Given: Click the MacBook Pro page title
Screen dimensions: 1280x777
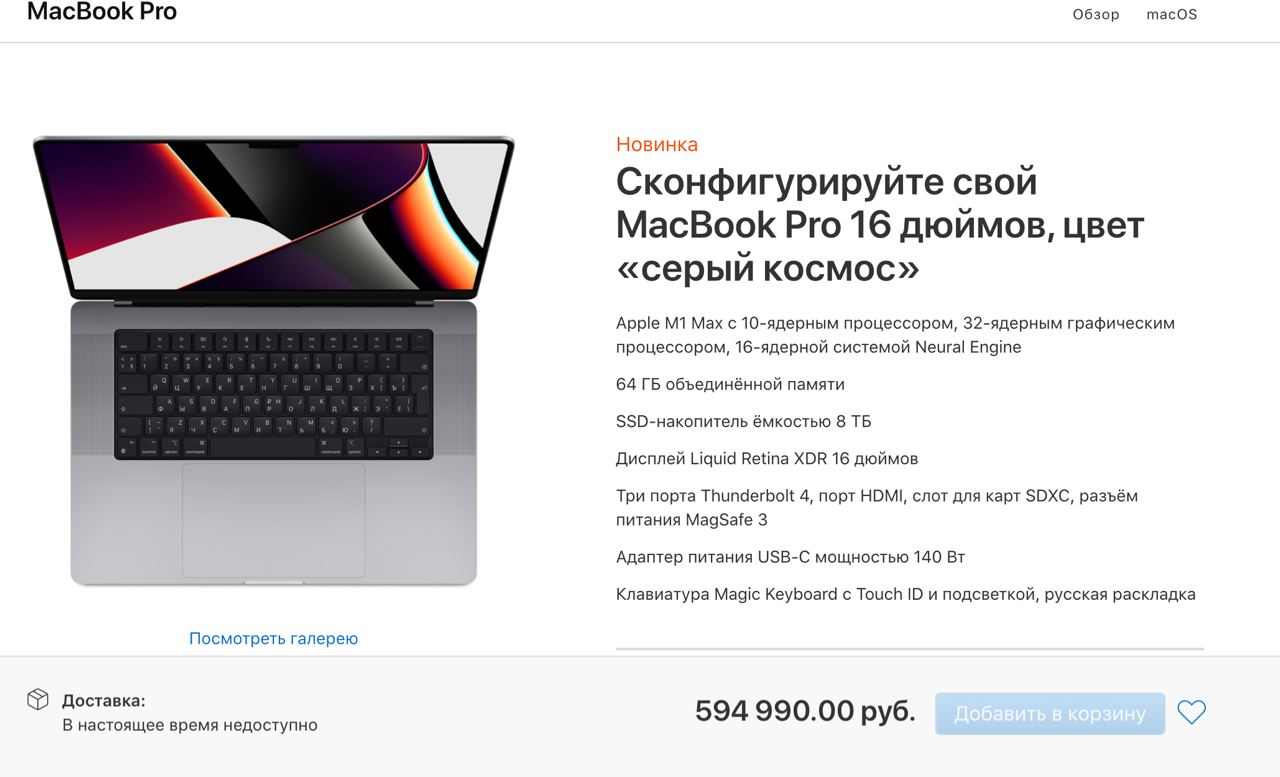Looking at the screenshot, I should [x=102, y=12].
